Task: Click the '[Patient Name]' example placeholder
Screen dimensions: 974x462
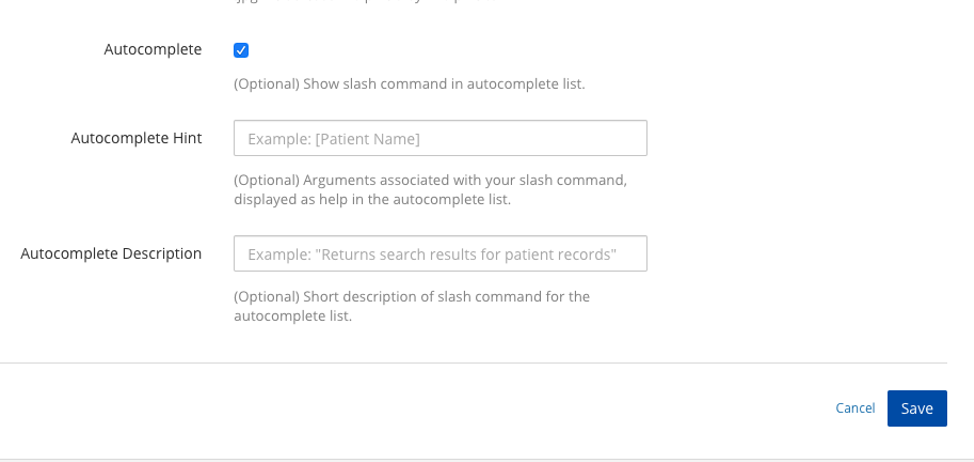Action: (x=367, y=139)
